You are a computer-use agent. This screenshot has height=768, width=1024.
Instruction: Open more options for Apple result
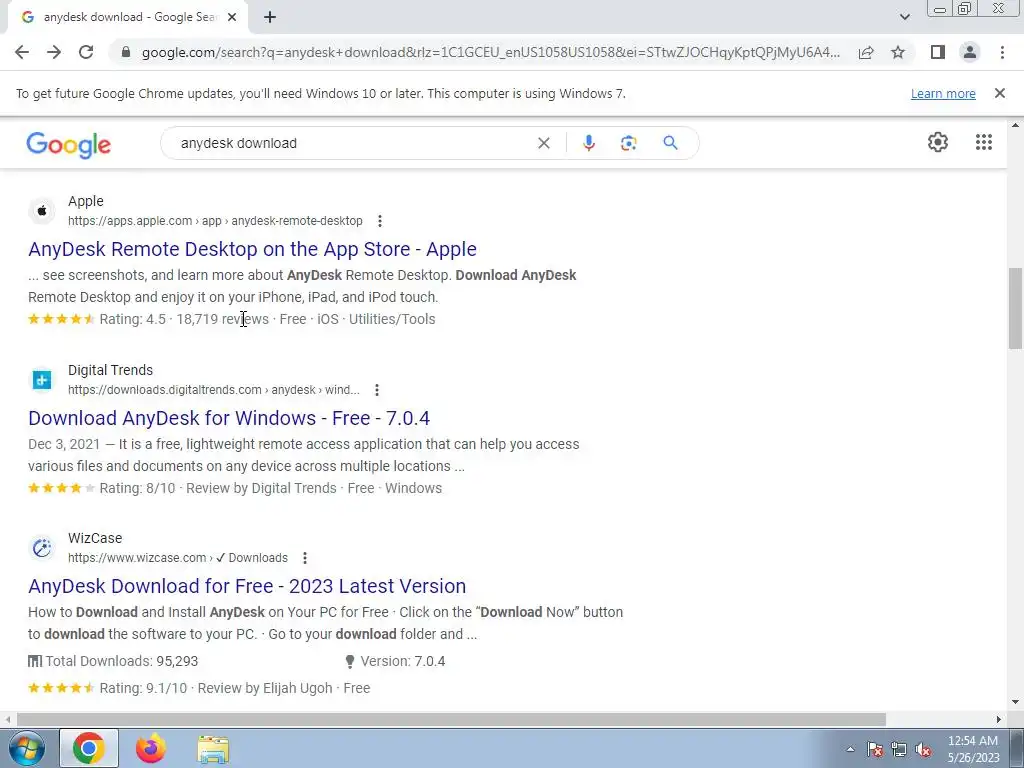379,221
